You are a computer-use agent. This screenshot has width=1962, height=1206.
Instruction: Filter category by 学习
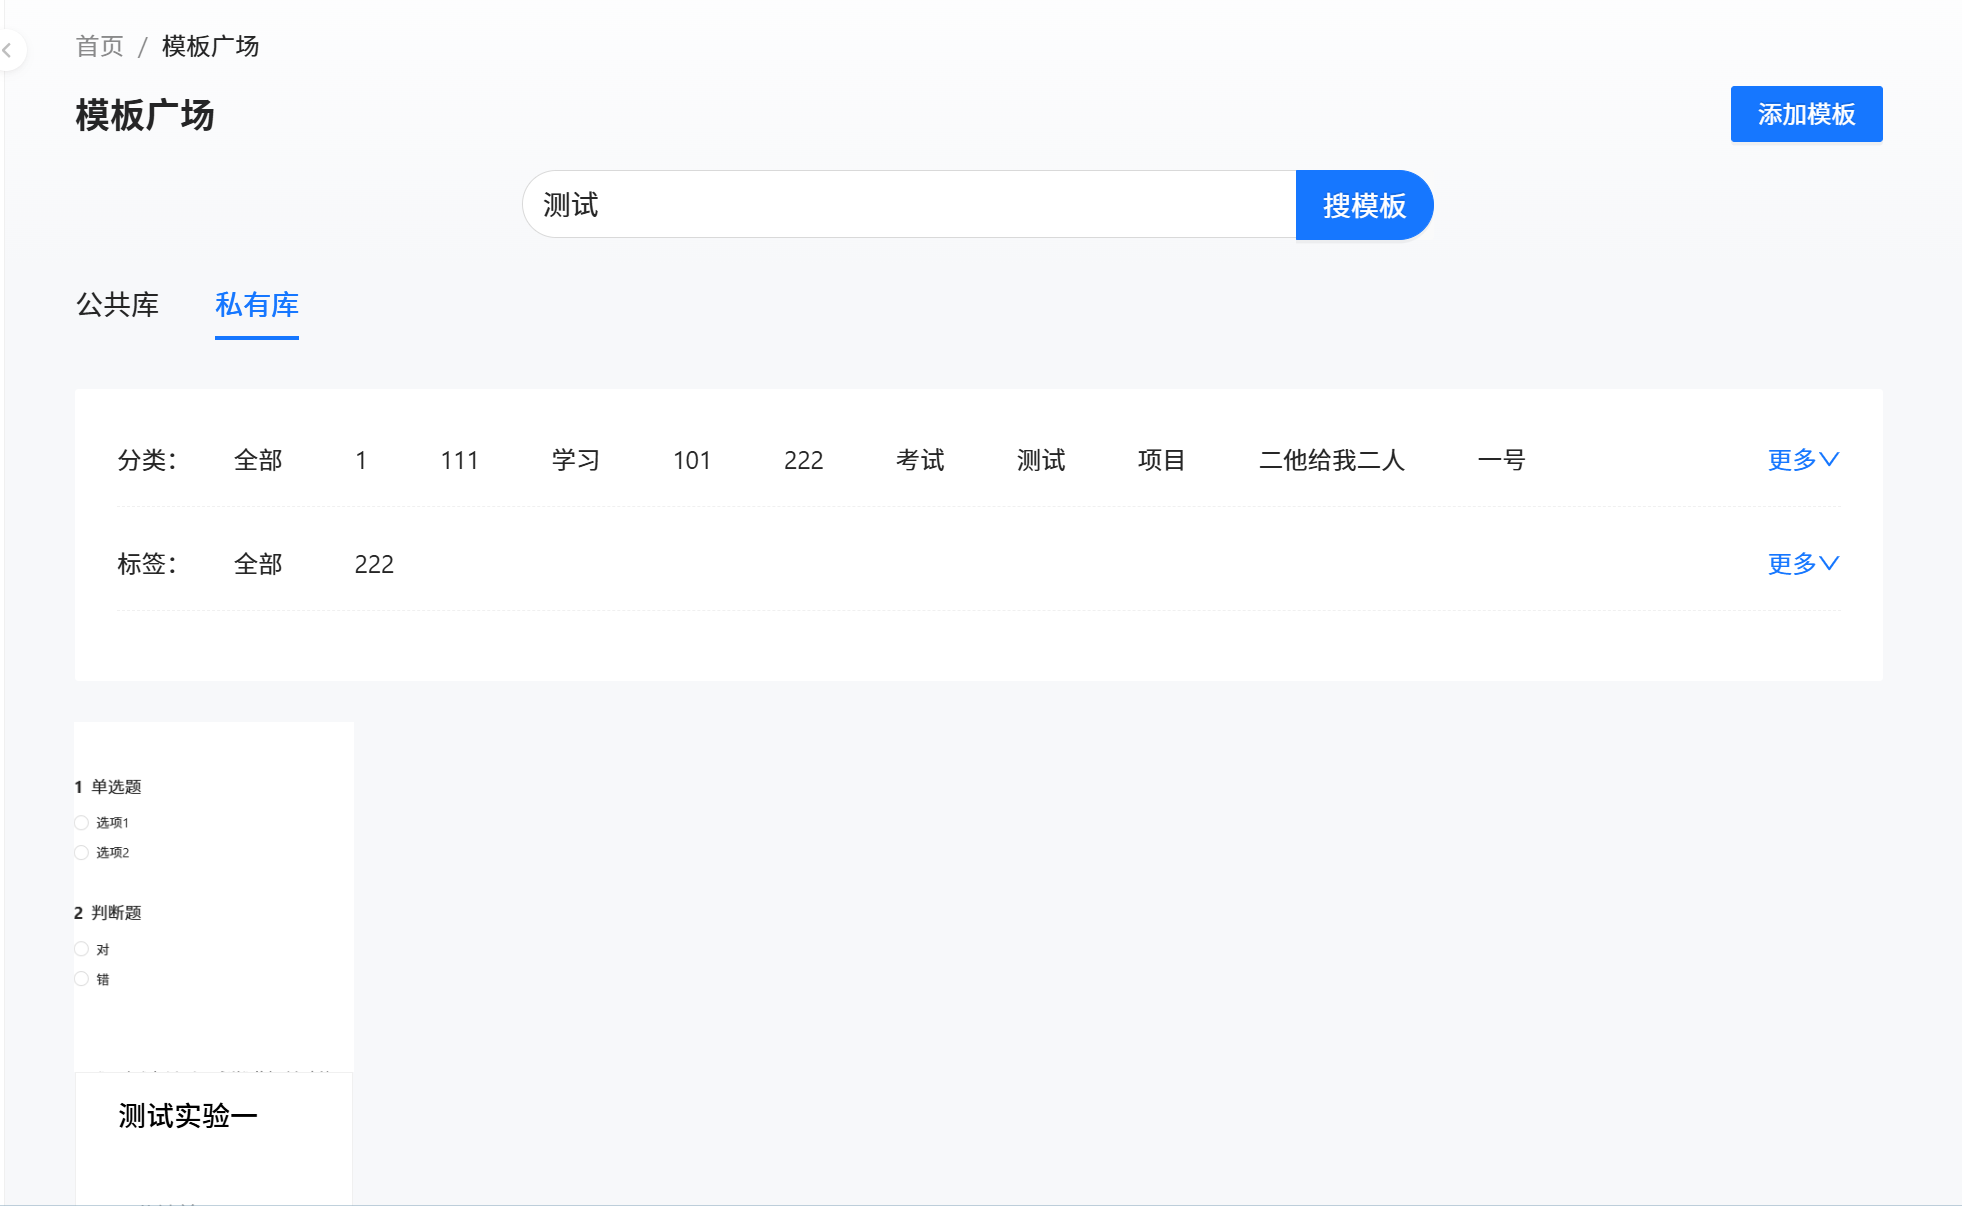576,460
